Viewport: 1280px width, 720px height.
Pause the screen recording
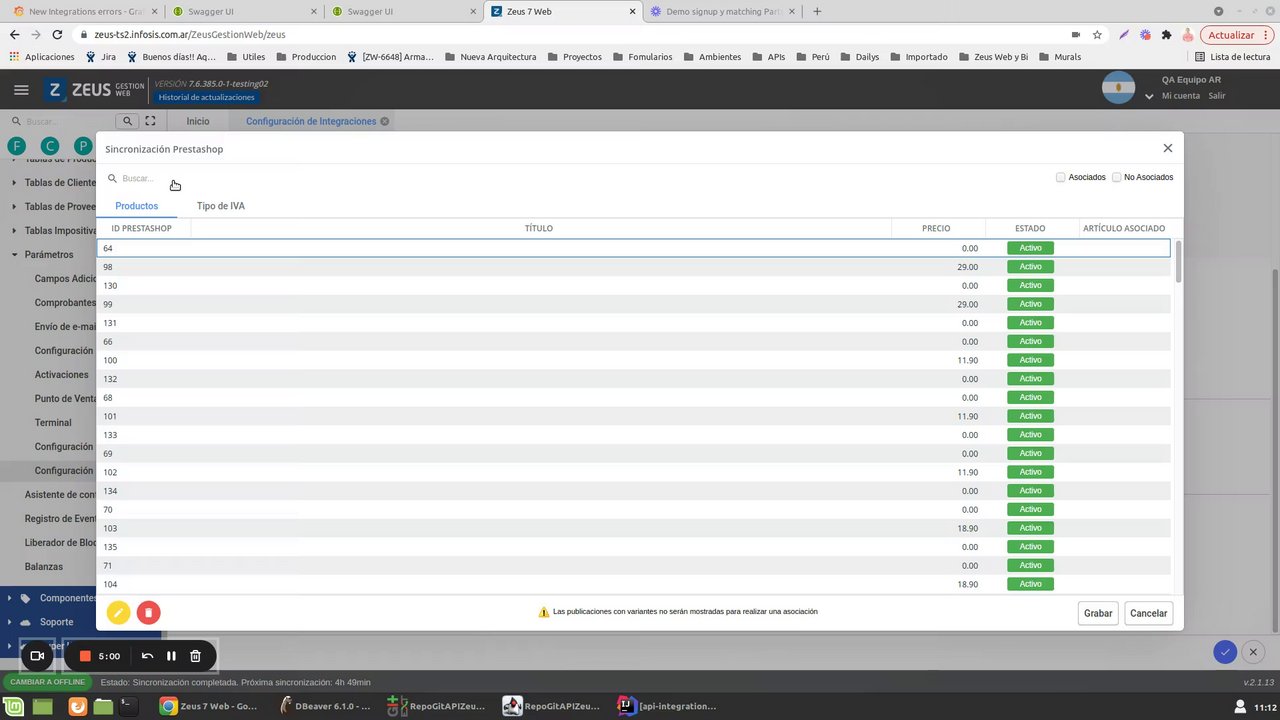click(x=171, y=656)
